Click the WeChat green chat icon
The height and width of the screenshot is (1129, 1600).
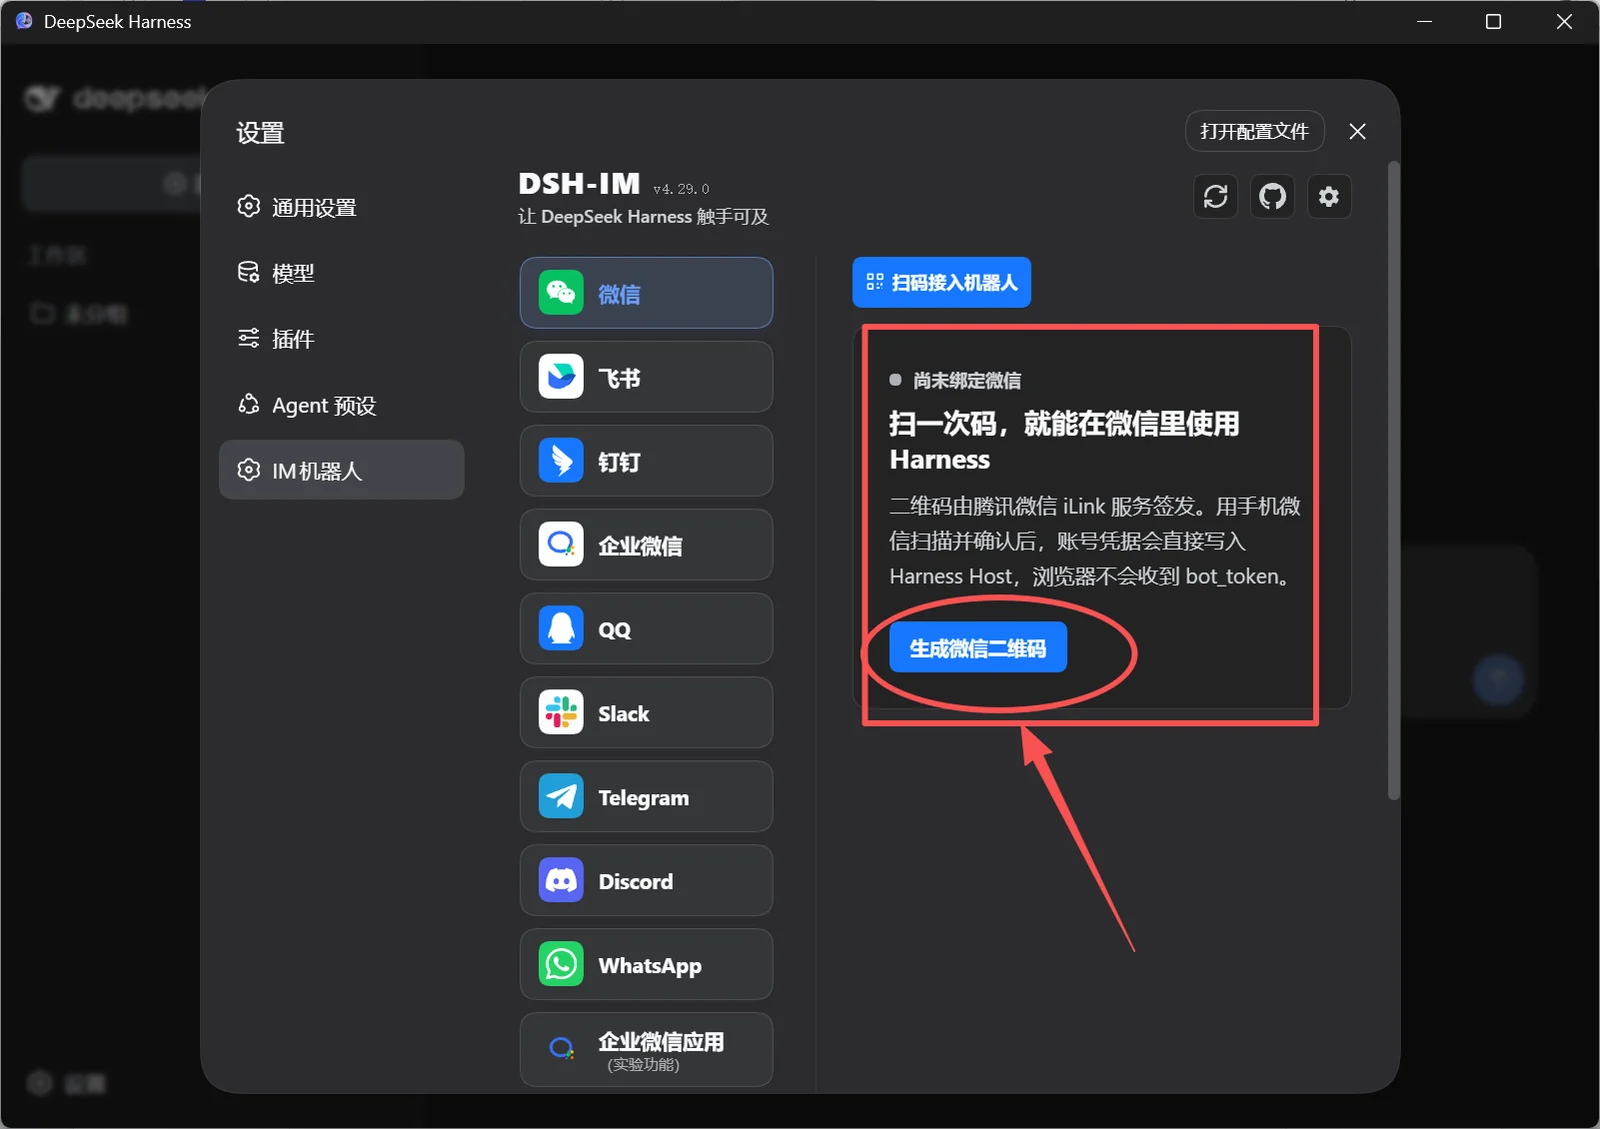tap(561, 293)
